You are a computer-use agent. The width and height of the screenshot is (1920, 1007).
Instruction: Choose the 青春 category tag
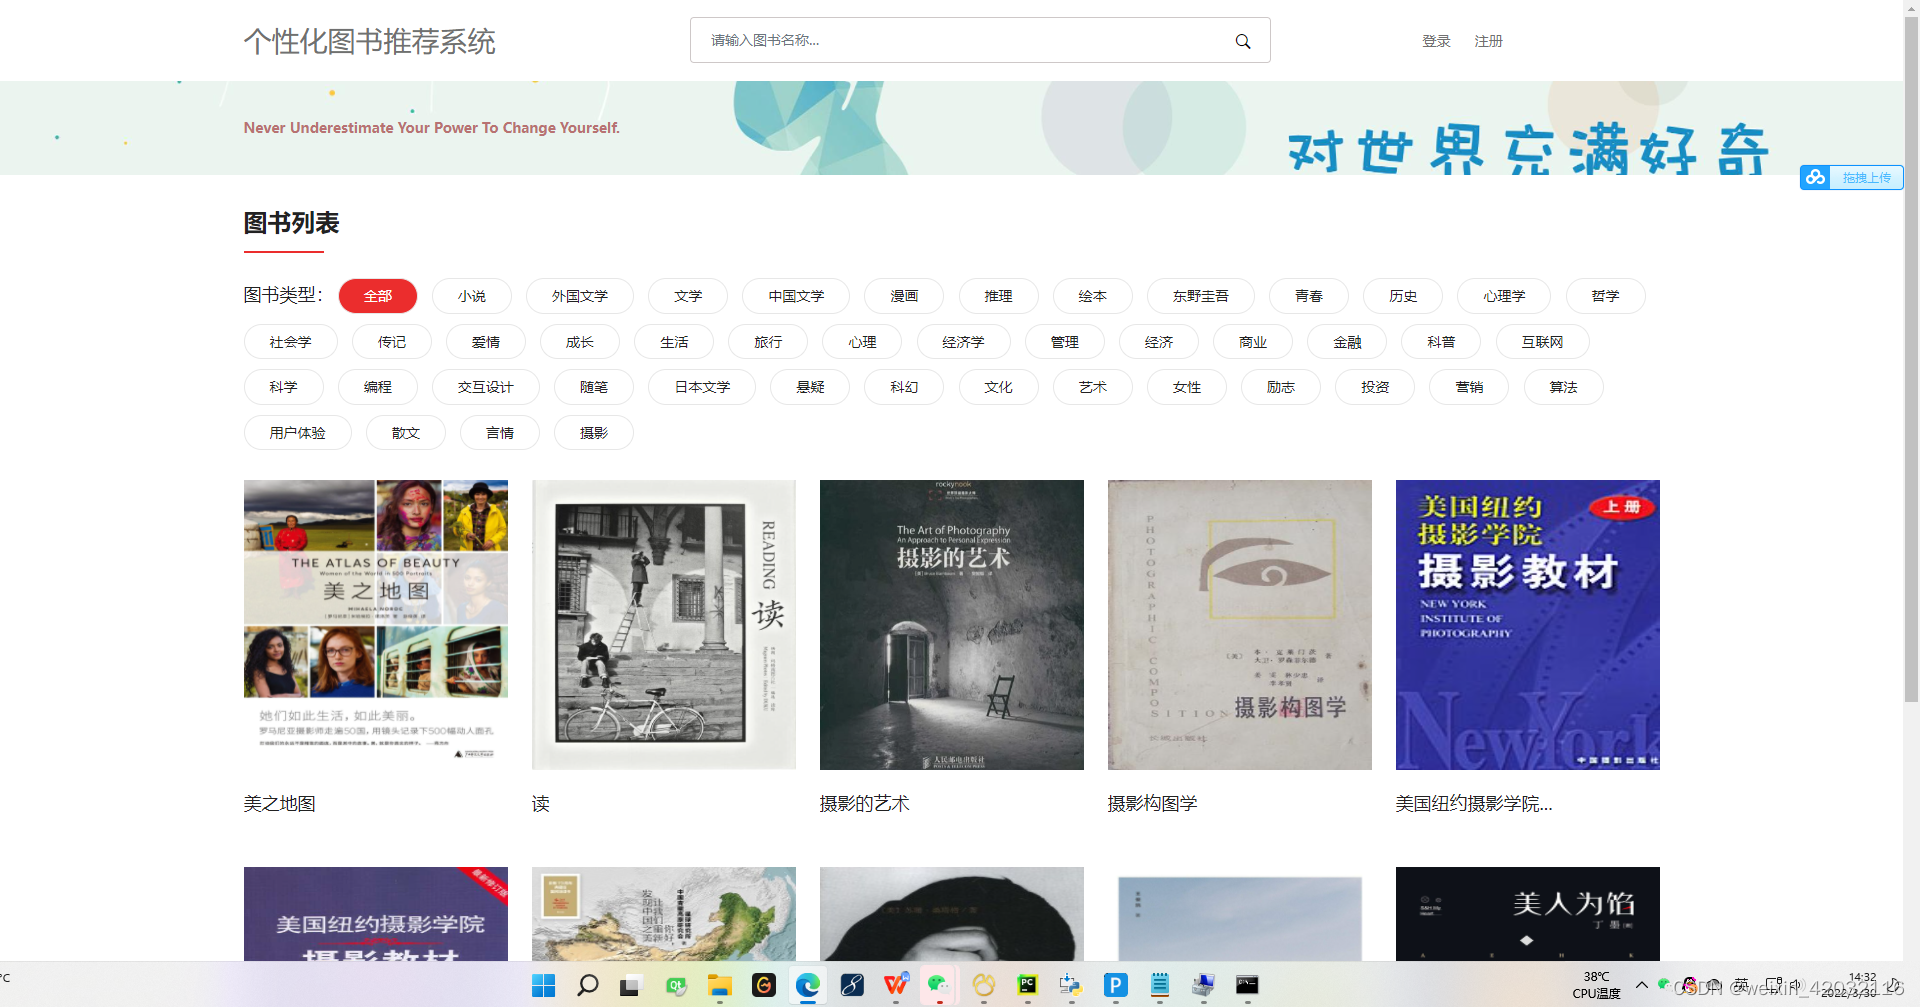1308,296
